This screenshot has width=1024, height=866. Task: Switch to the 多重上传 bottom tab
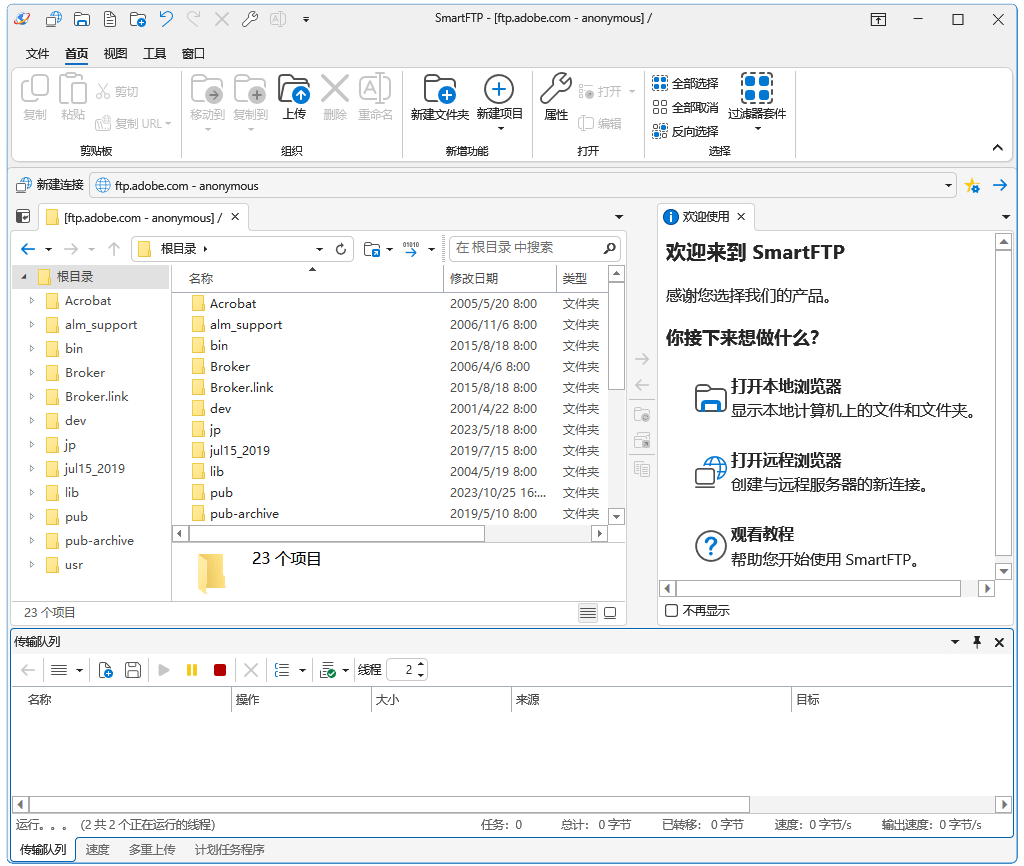click(x=152, y=850)
